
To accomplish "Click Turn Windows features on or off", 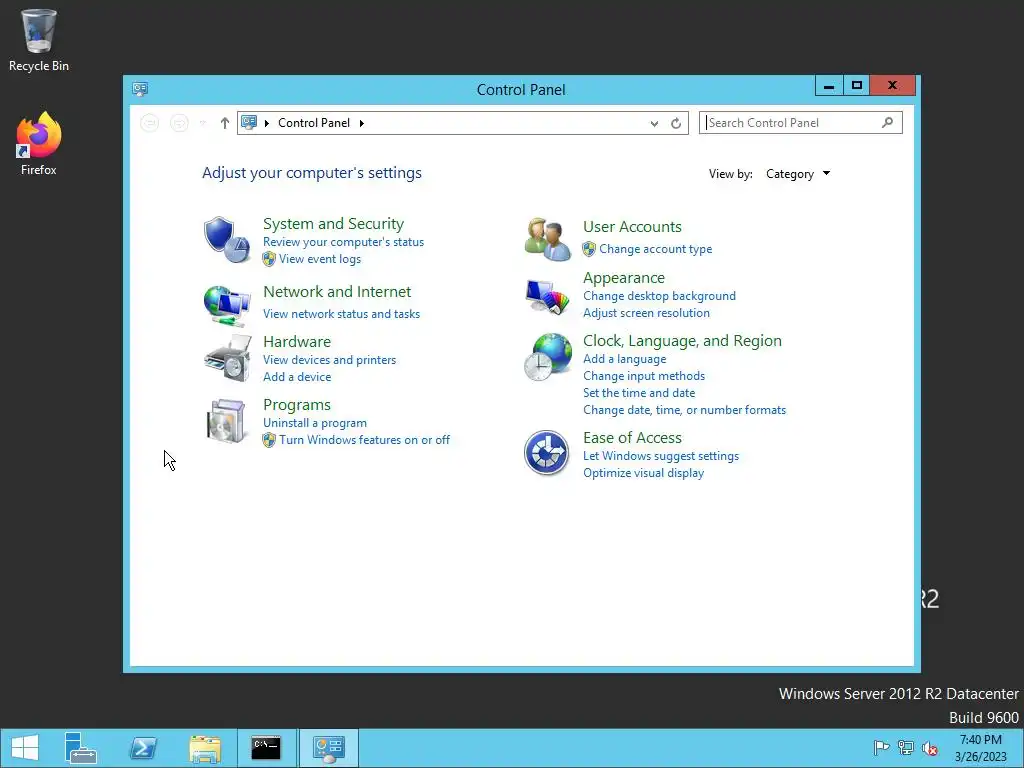I will pos(364,440).
